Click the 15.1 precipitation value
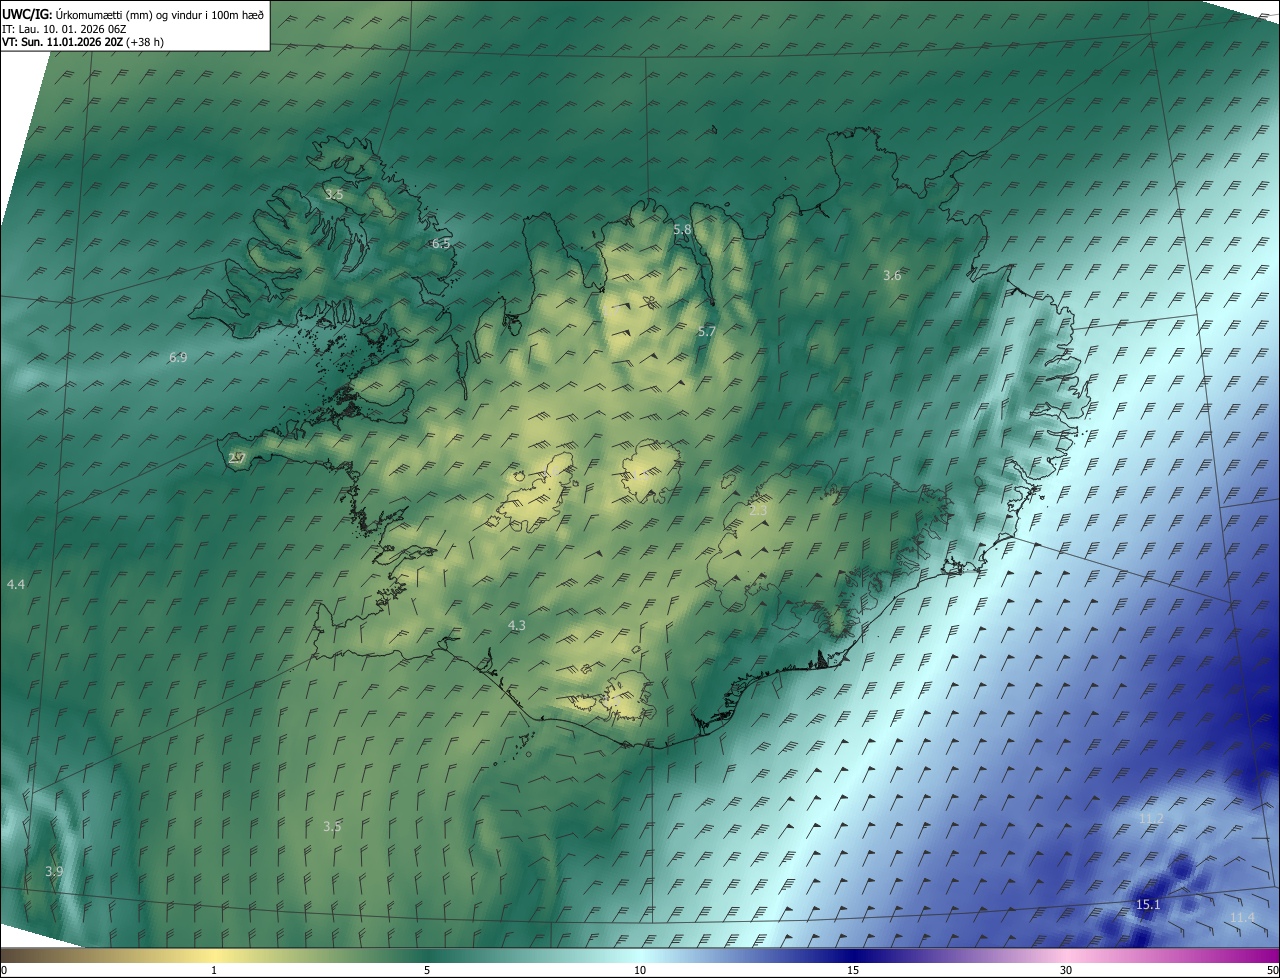The height and width of the screenshot is (978, 1280). 1148,904
